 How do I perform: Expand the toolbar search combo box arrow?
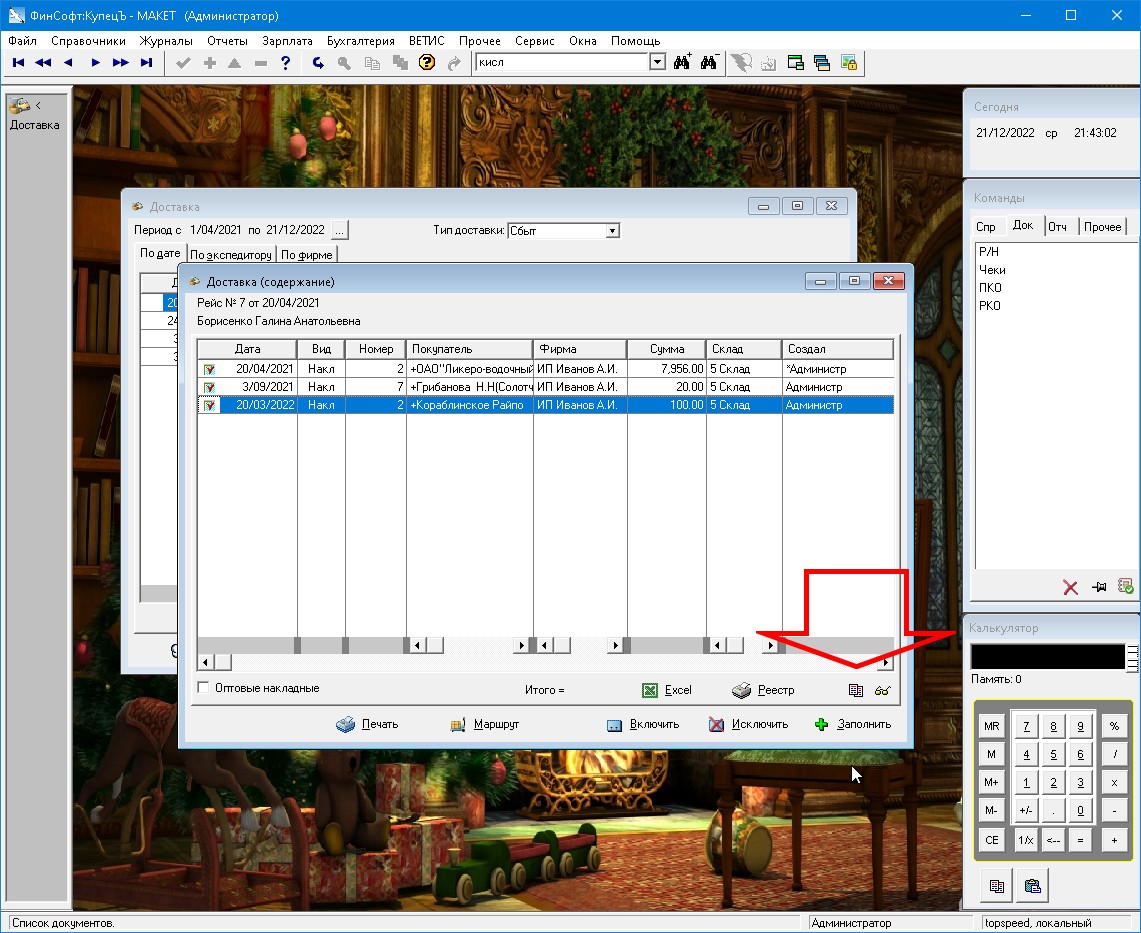[x=657, y=62]
